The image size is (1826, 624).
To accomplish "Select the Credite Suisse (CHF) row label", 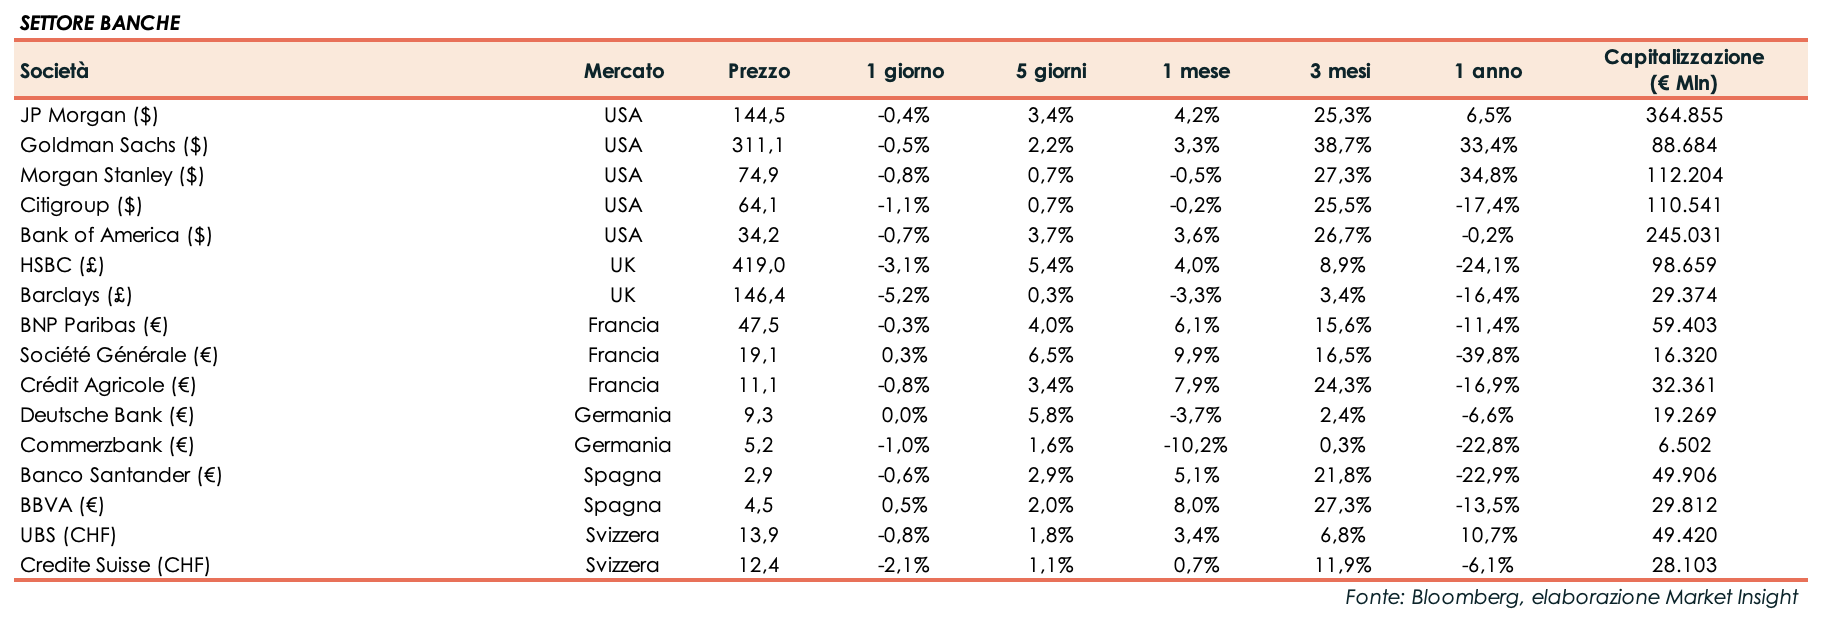I will point(115,565).
